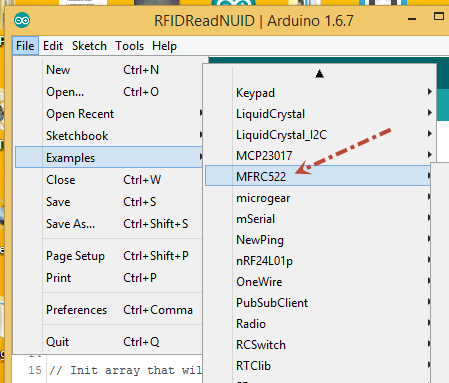Select PubSubClient in the examples list
This screenshot has width=449, height=383.
318,303
